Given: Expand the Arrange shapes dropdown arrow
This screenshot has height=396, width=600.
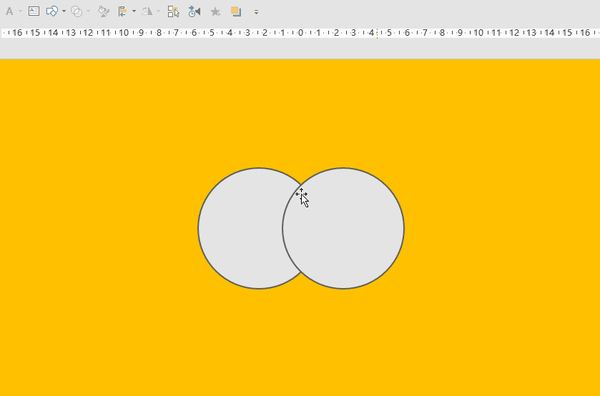Looking at the screenshot, I should coord(64,11).
